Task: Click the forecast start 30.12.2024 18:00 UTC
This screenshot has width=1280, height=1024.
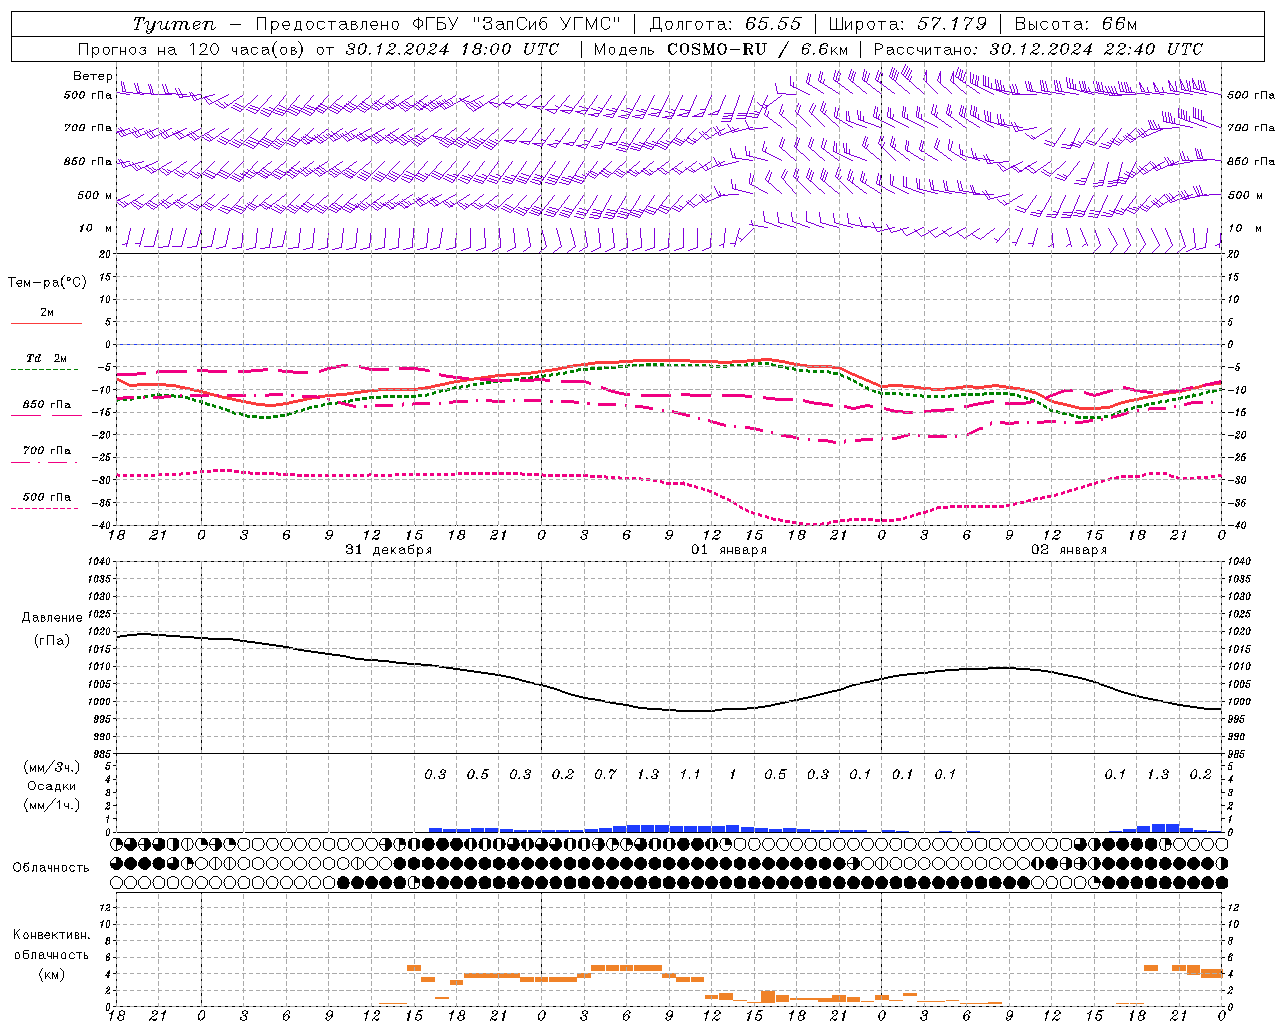Action: tap(452, 49)
